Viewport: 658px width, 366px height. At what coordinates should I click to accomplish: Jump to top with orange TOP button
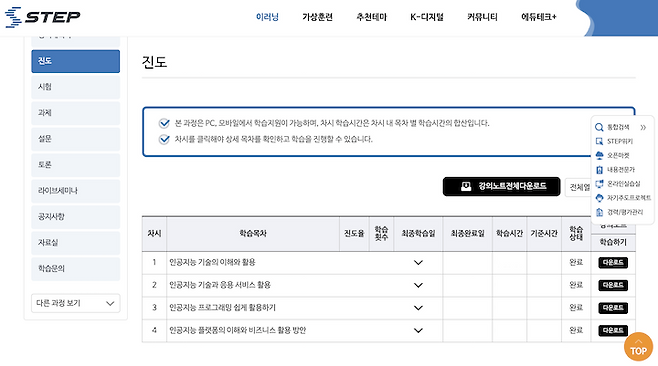click(x=638, y=347)
